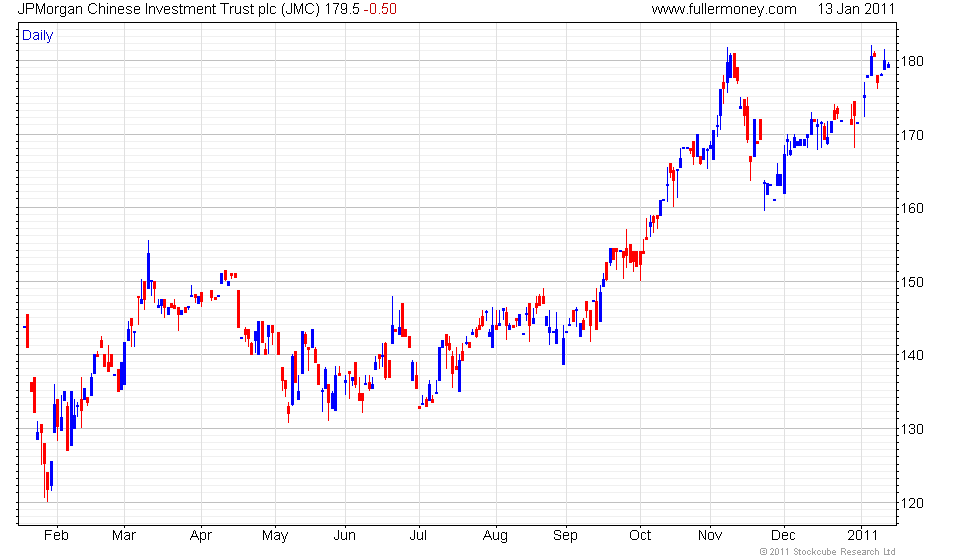Click the 130 price axis label
The image size is (980, 560).
click(912, 429)
